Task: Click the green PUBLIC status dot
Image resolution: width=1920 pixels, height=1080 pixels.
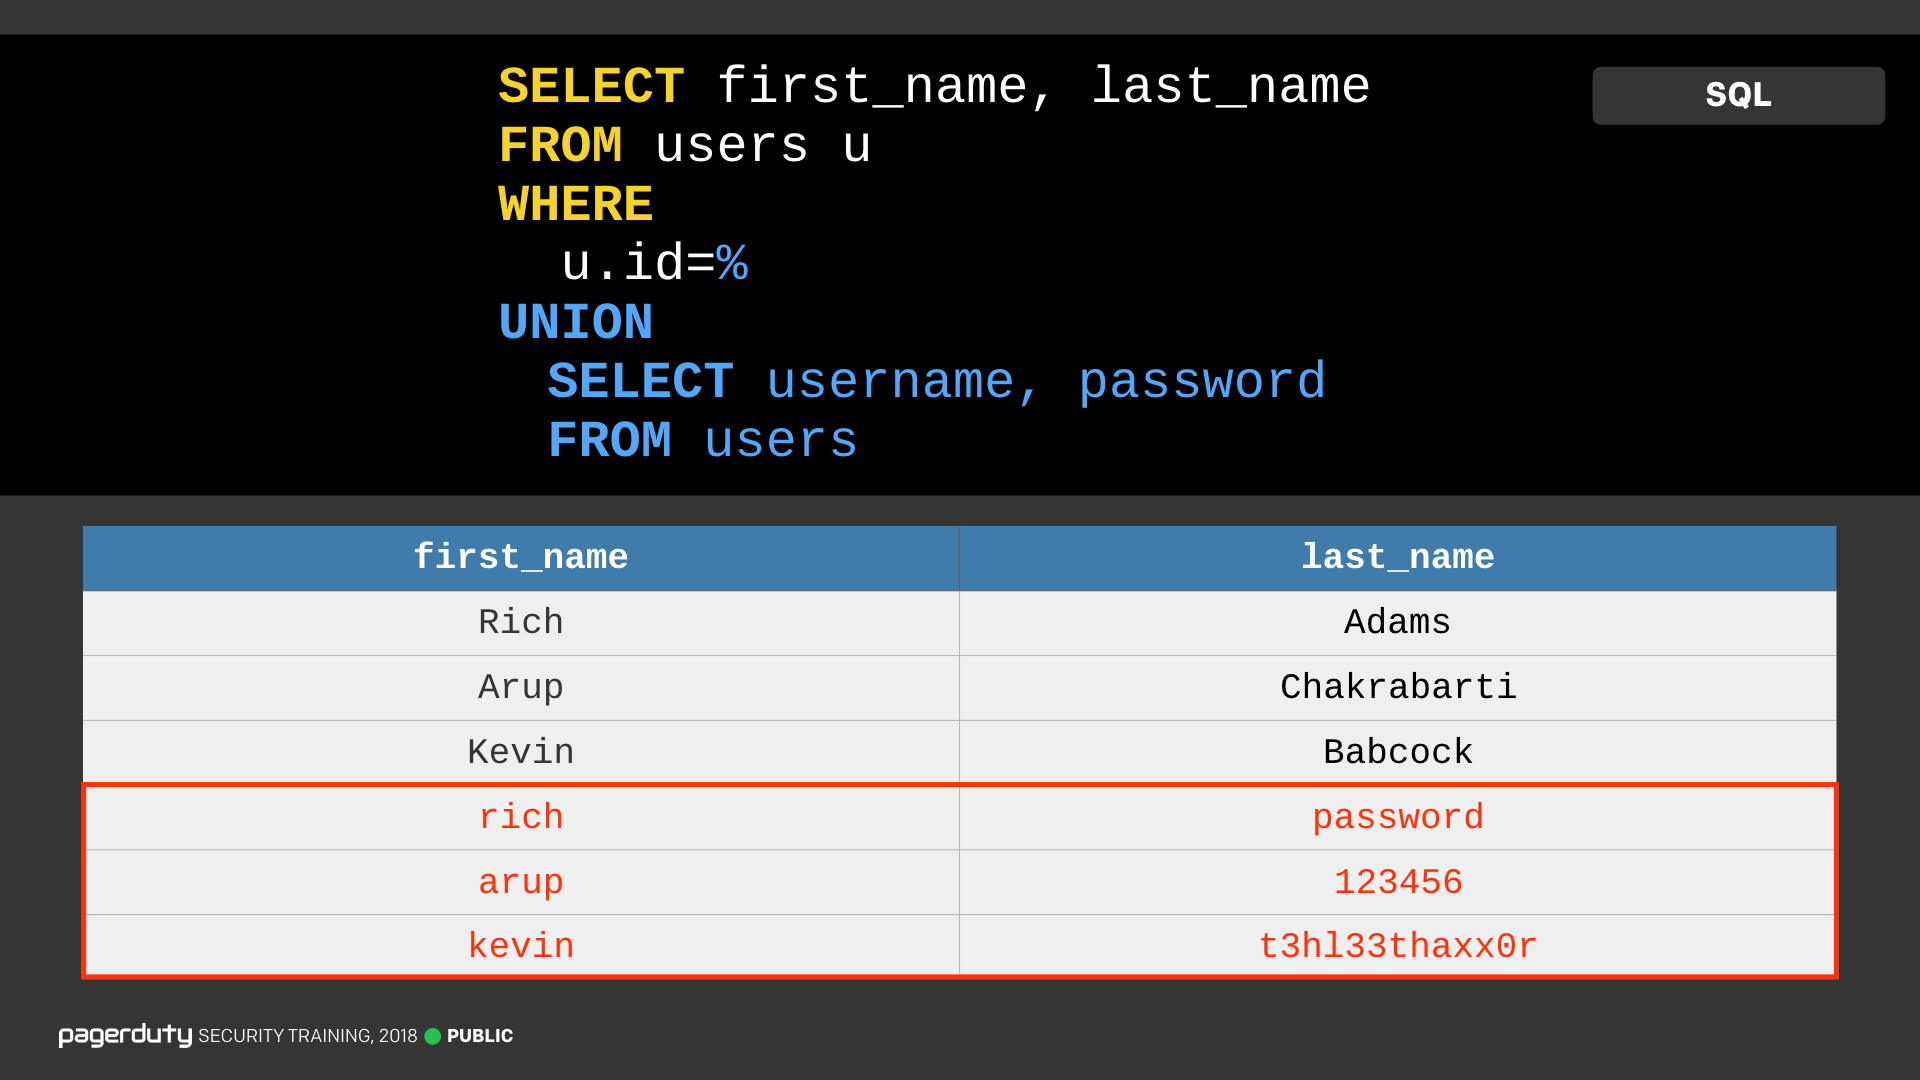Action: [432, 1036]
